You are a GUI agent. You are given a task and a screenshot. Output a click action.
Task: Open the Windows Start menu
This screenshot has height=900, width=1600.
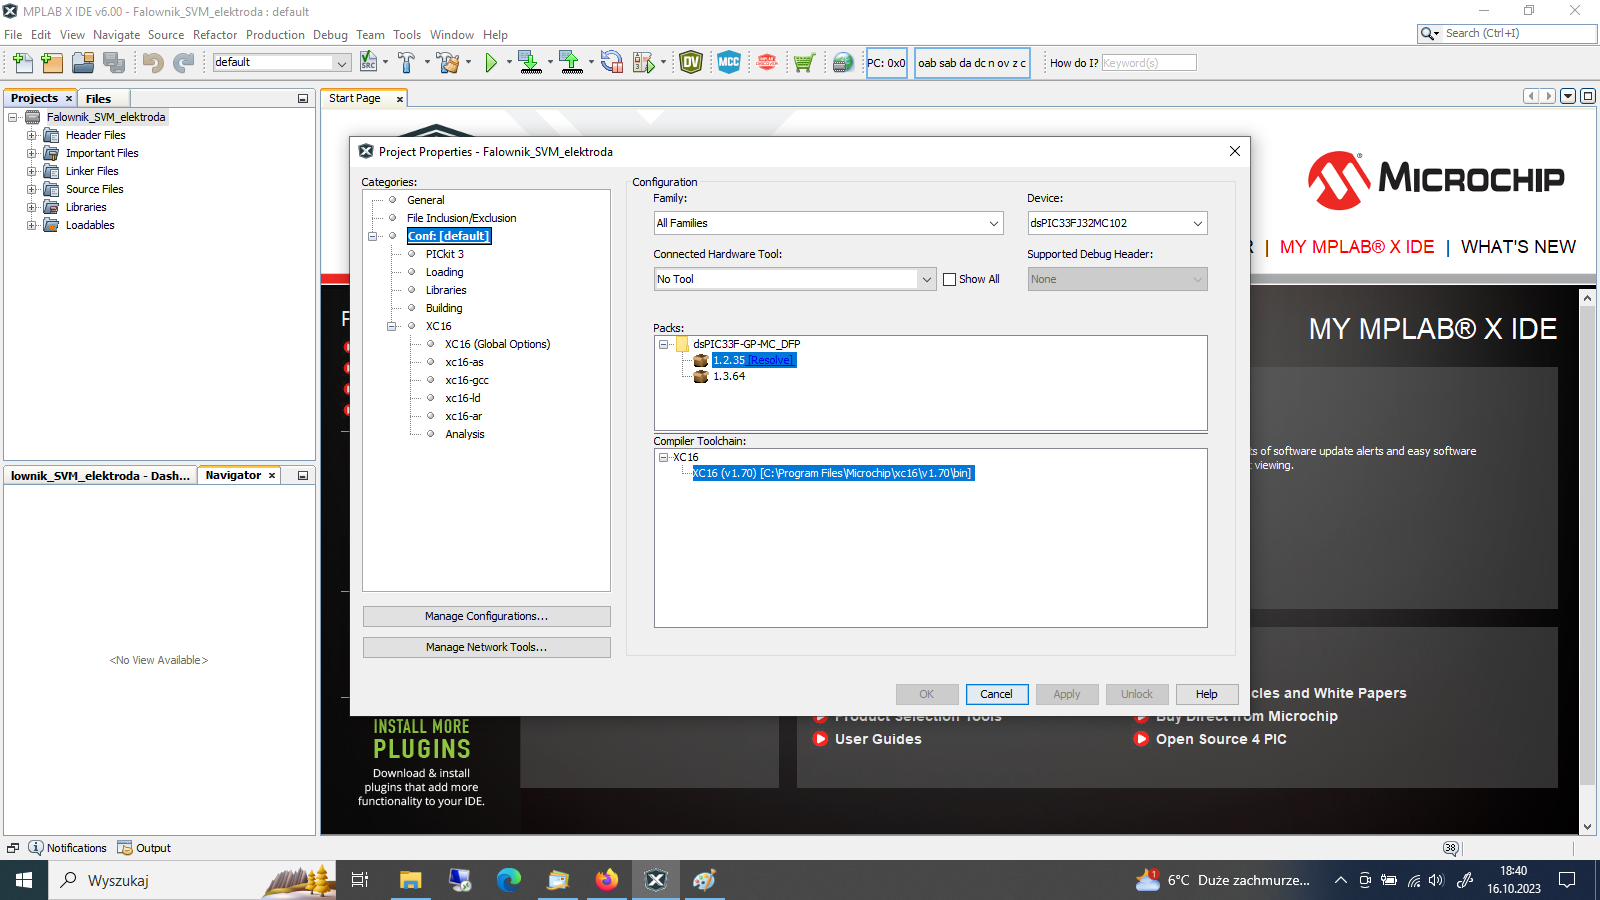(24, 880)
